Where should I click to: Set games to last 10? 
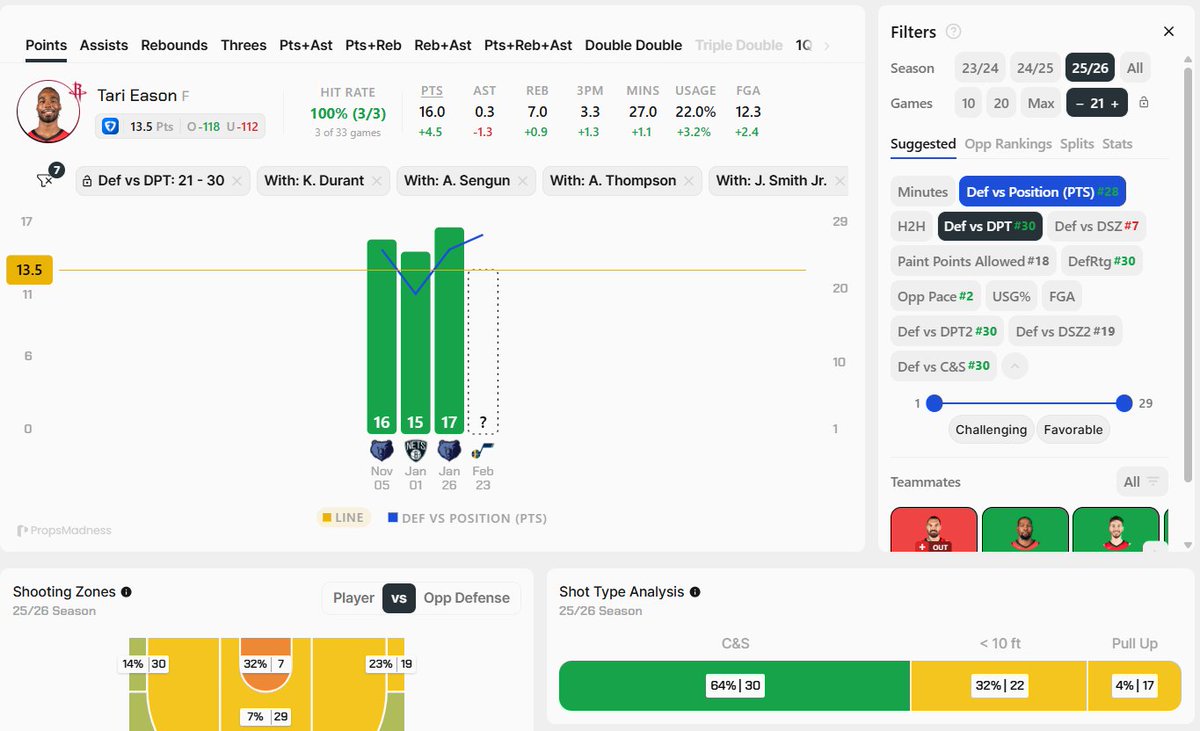pos(969,103)
